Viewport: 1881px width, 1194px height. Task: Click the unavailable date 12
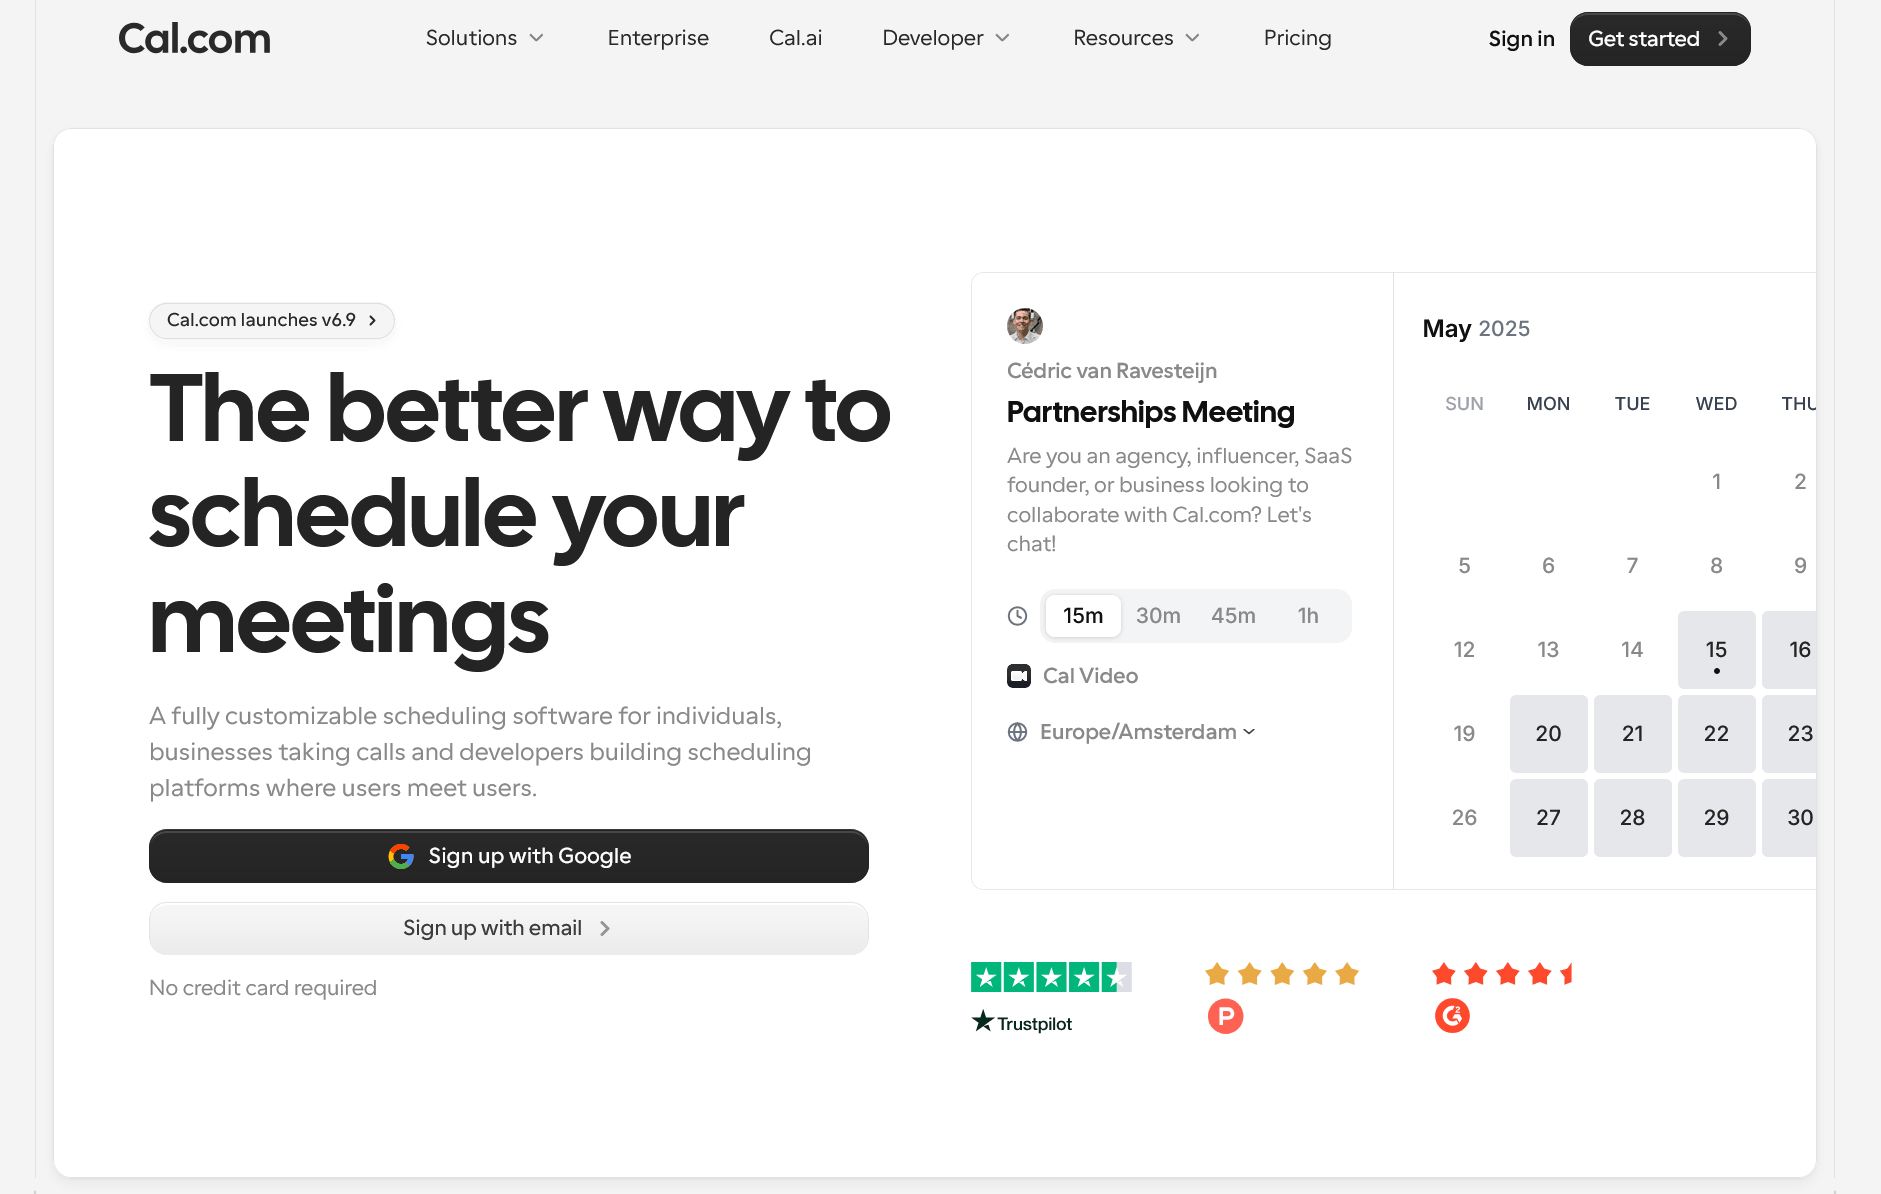(x=1464, y=650)
